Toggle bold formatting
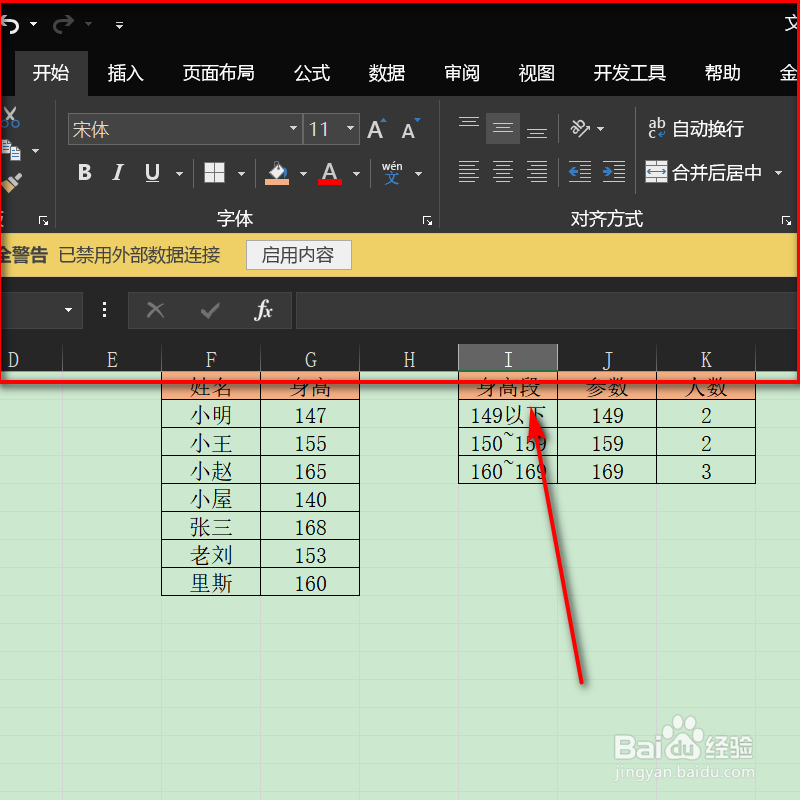The image size is (800, 800). pyautogui.click(x=85, y=172)
